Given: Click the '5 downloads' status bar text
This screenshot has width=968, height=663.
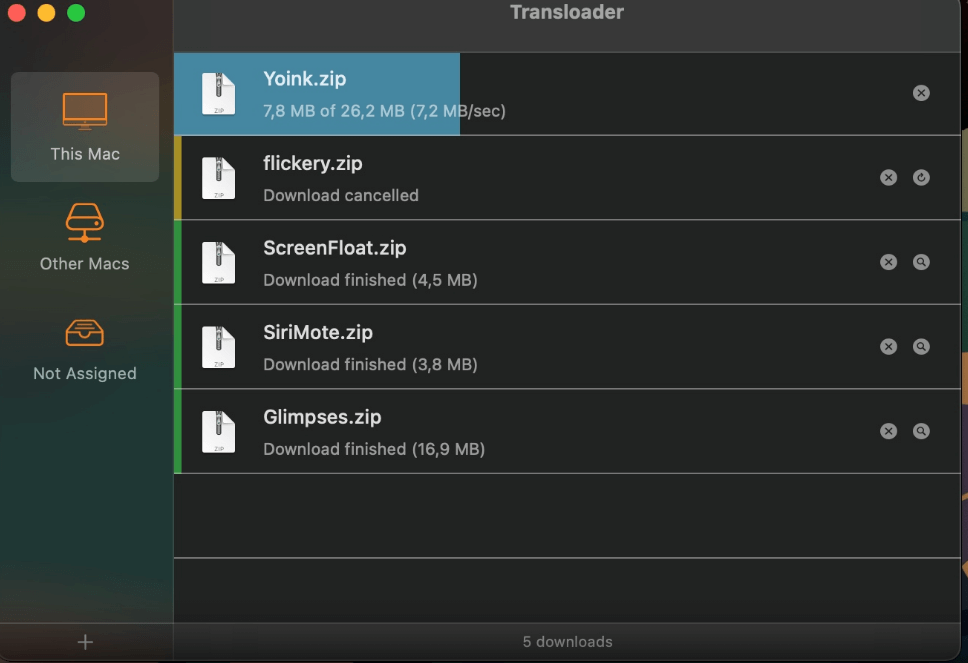Looking at the screenshot, I should (x=567, y=642).
